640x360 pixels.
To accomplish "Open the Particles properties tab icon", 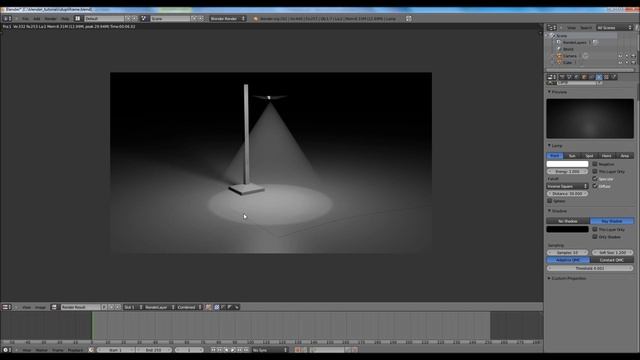I will (x=613, y=77).
